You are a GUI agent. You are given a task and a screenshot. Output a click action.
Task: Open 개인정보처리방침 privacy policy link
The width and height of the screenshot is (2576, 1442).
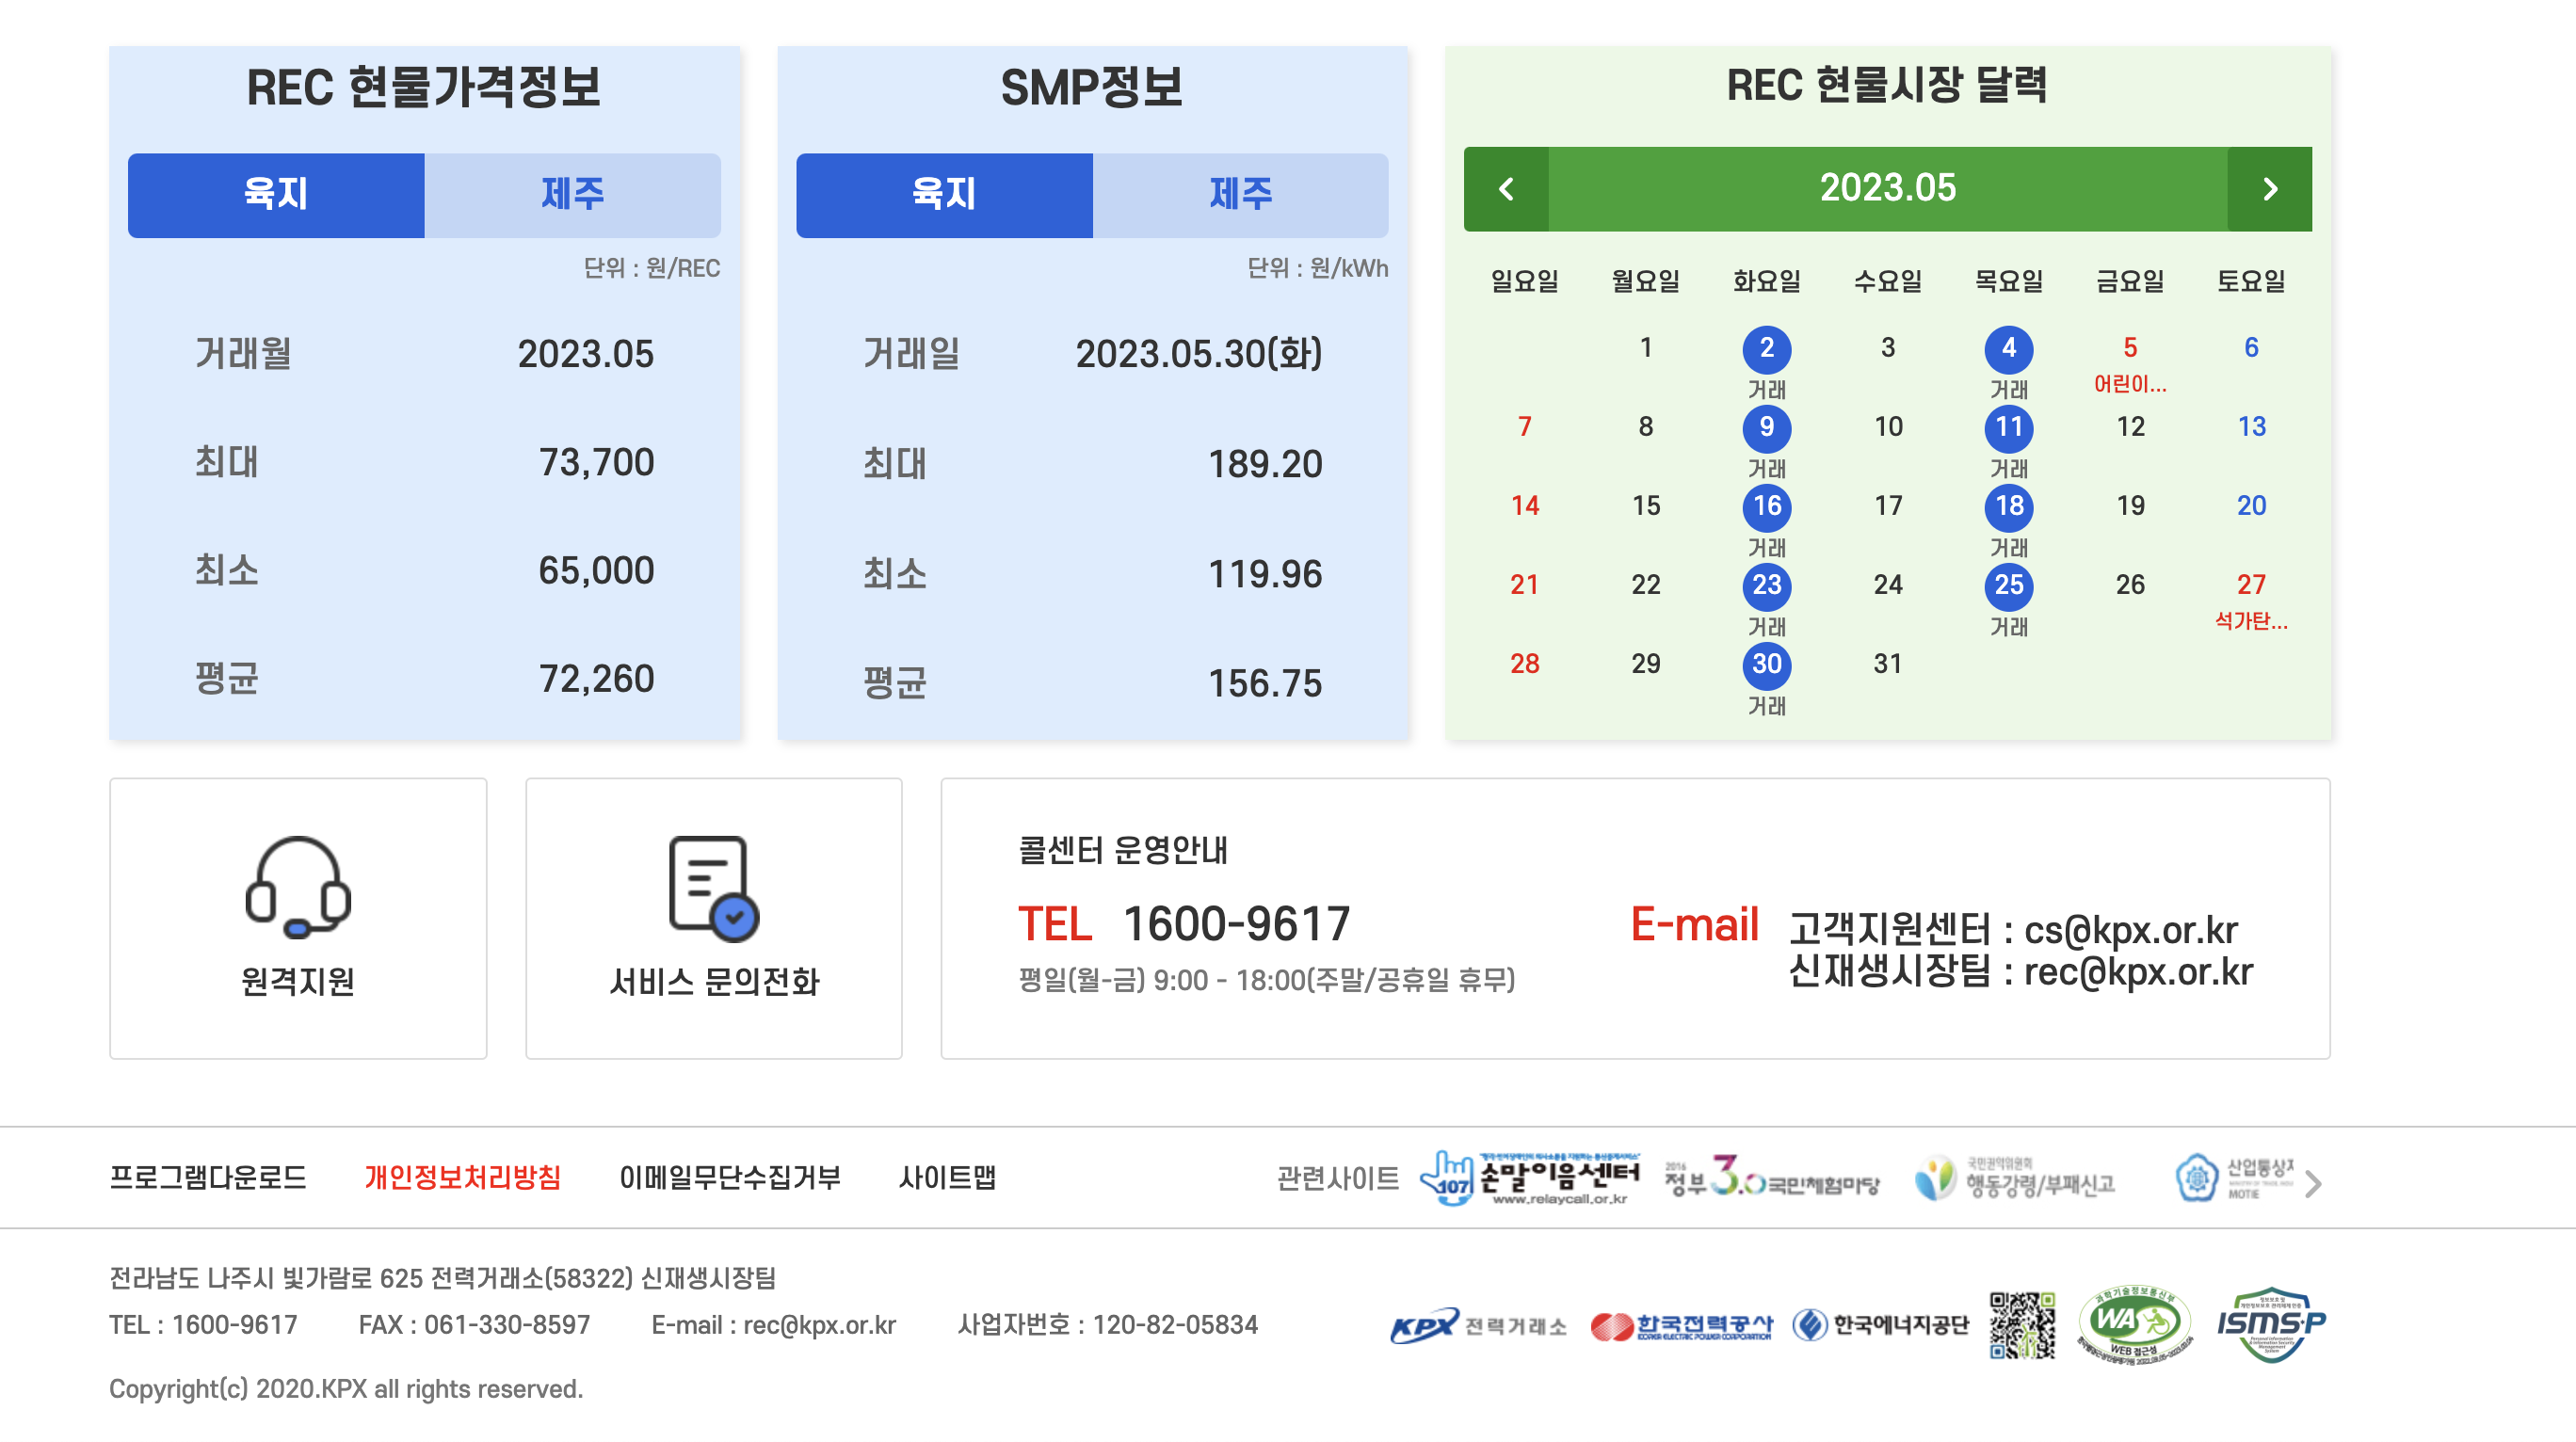[462, 1177]
